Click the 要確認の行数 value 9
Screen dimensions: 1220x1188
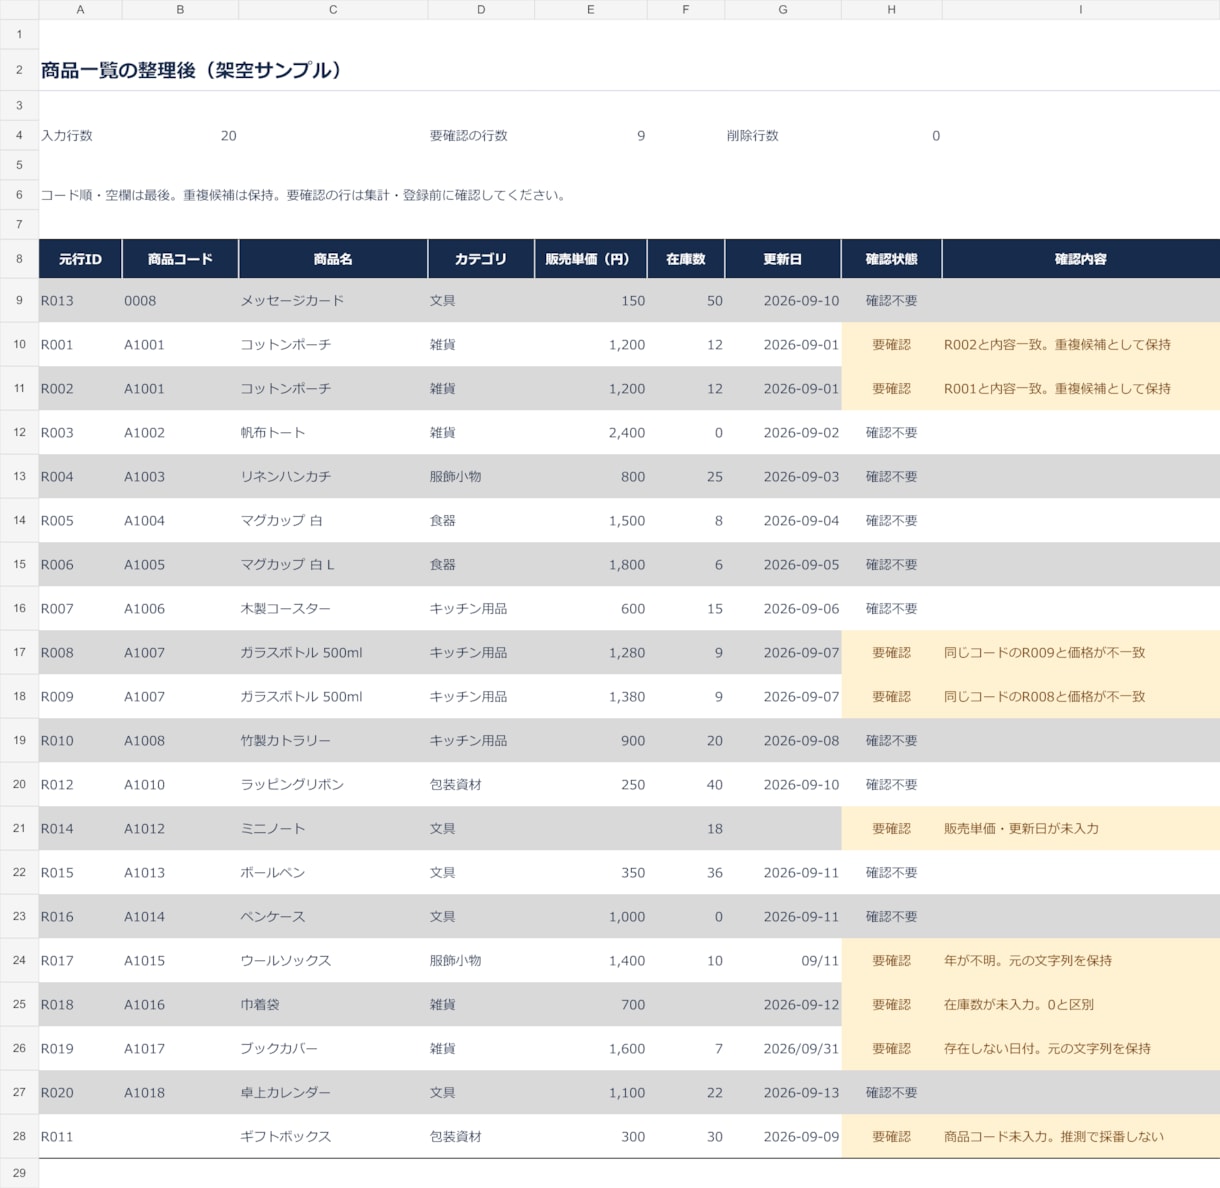pyautogui.click(x=641, y=136)
